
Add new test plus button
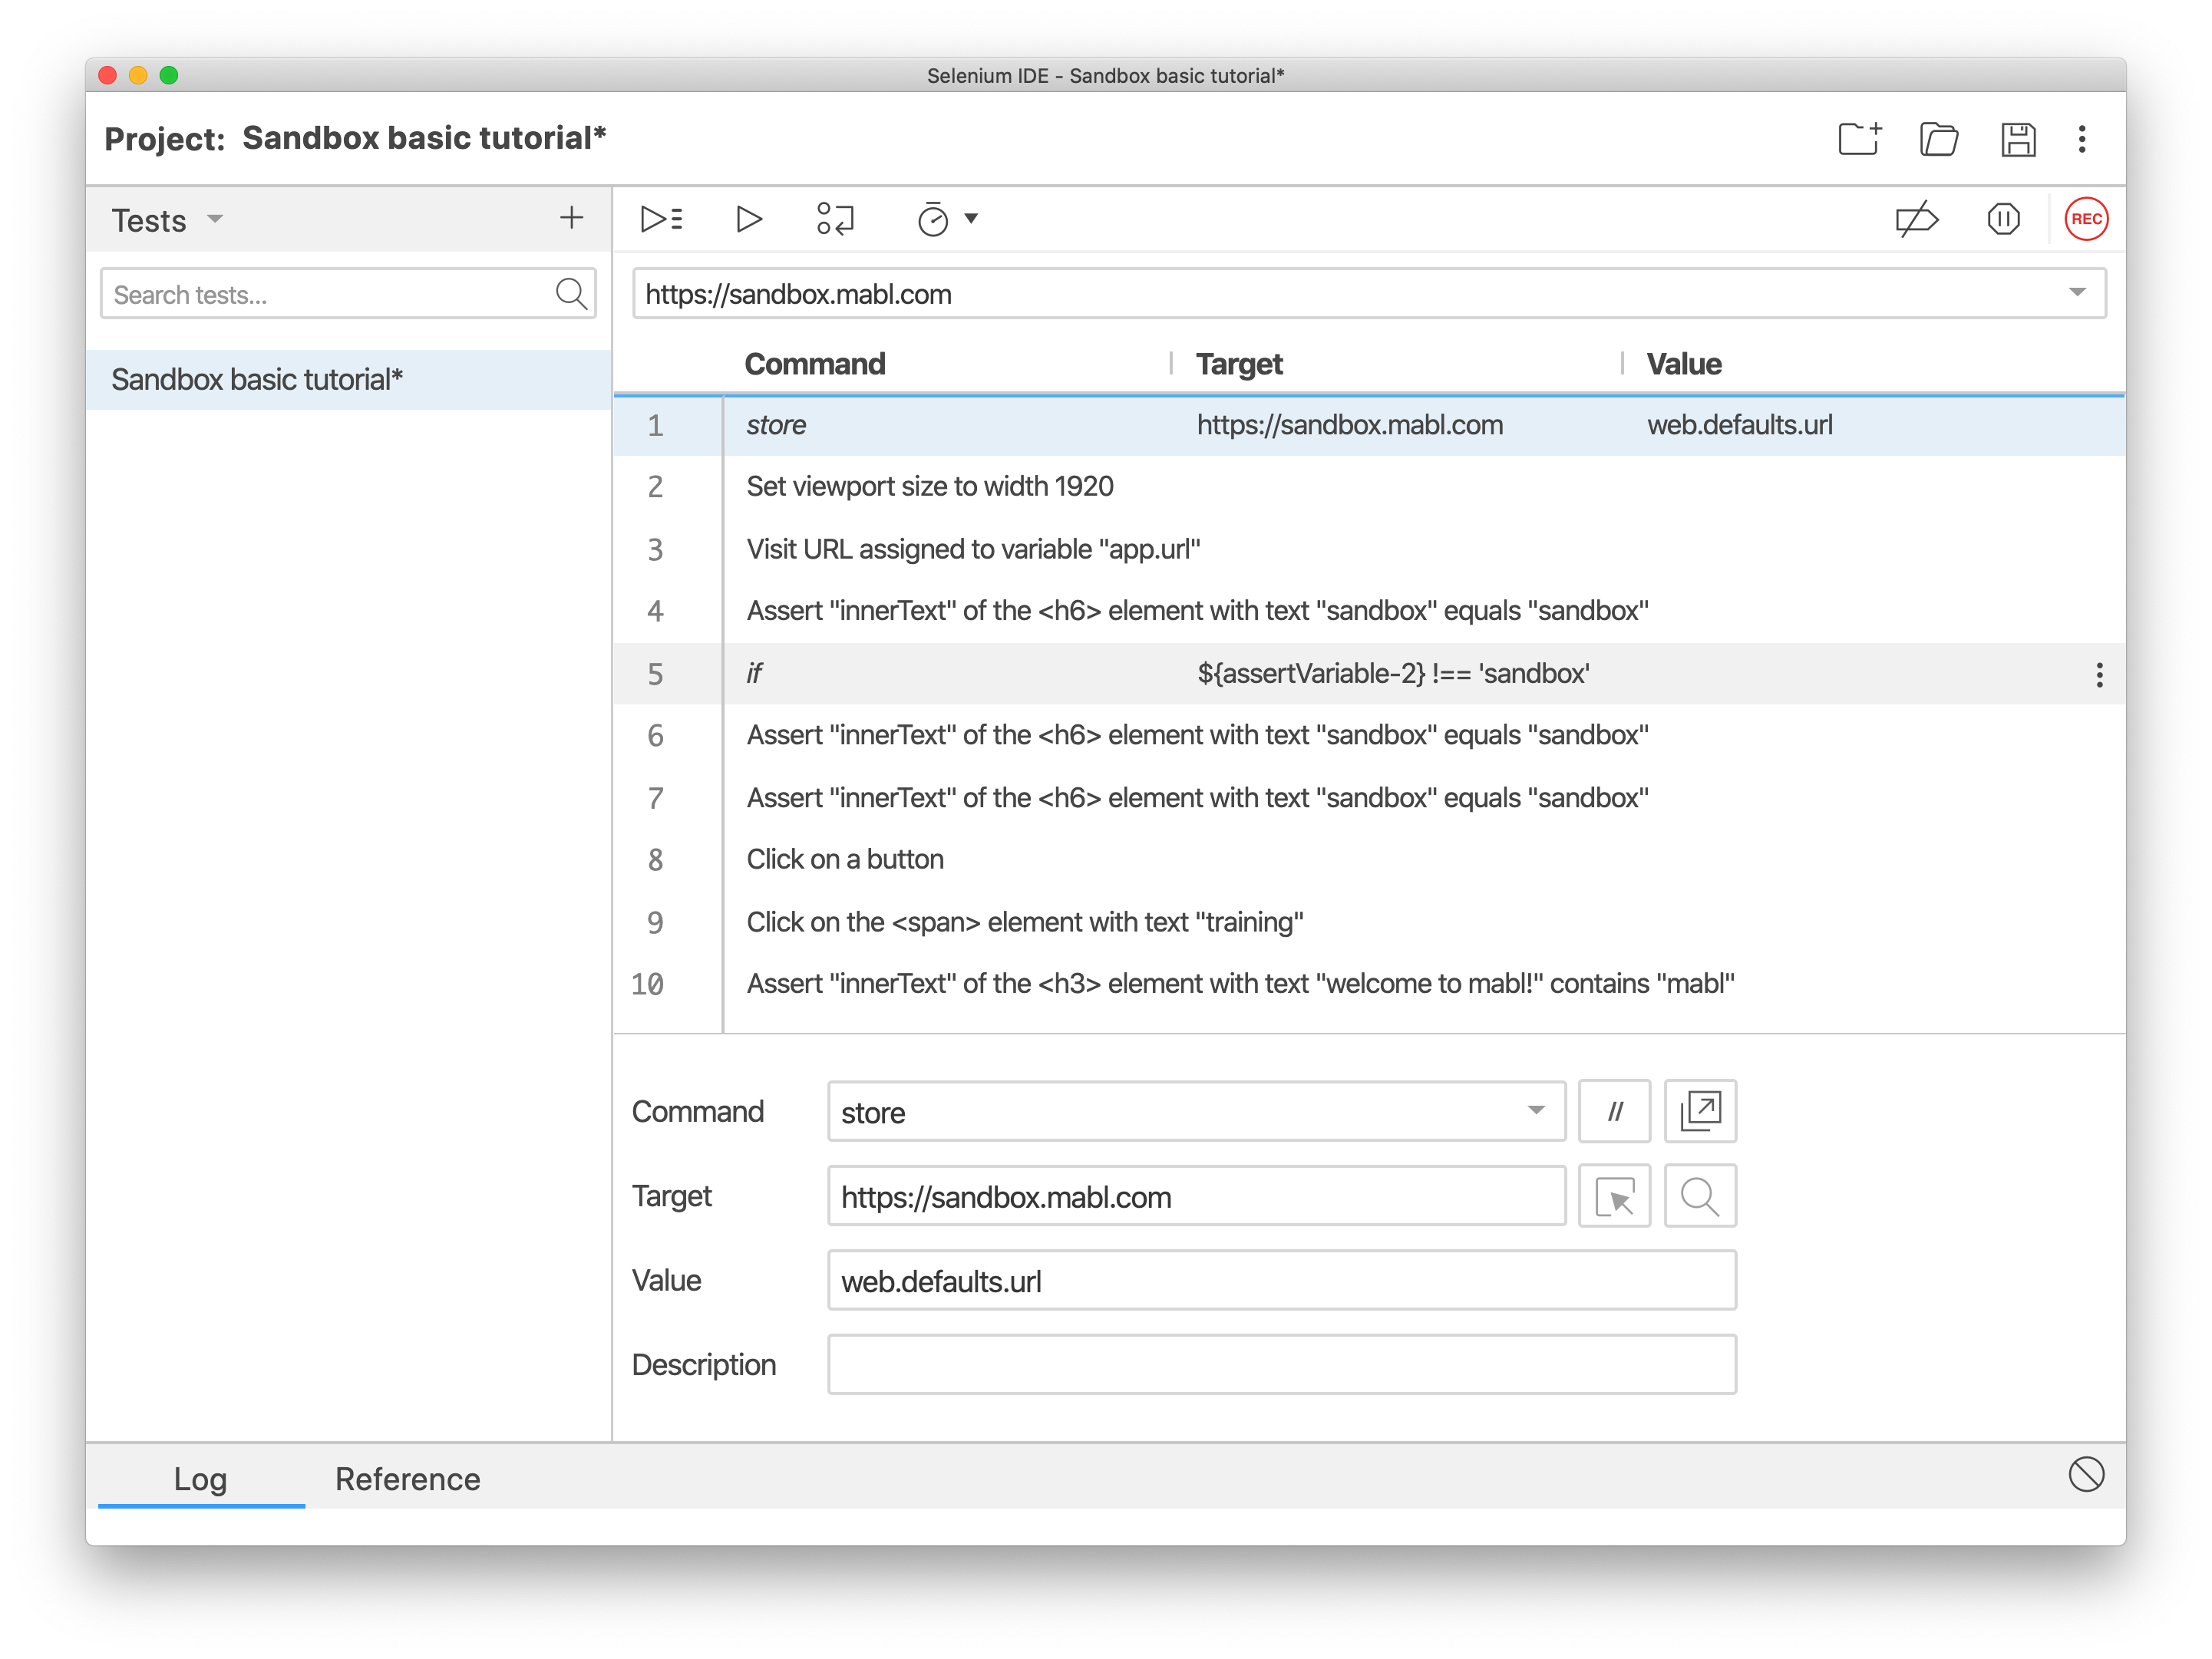(571, 217)
